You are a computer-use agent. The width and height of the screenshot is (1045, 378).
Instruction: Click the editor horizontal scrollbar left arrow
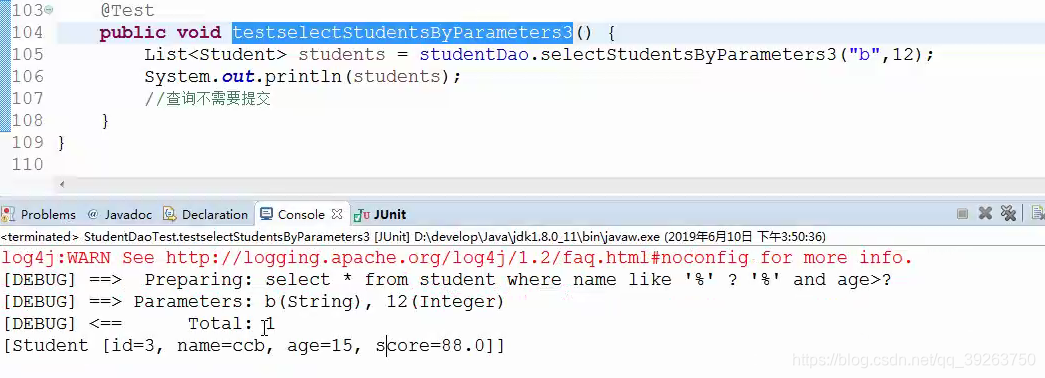62,184
